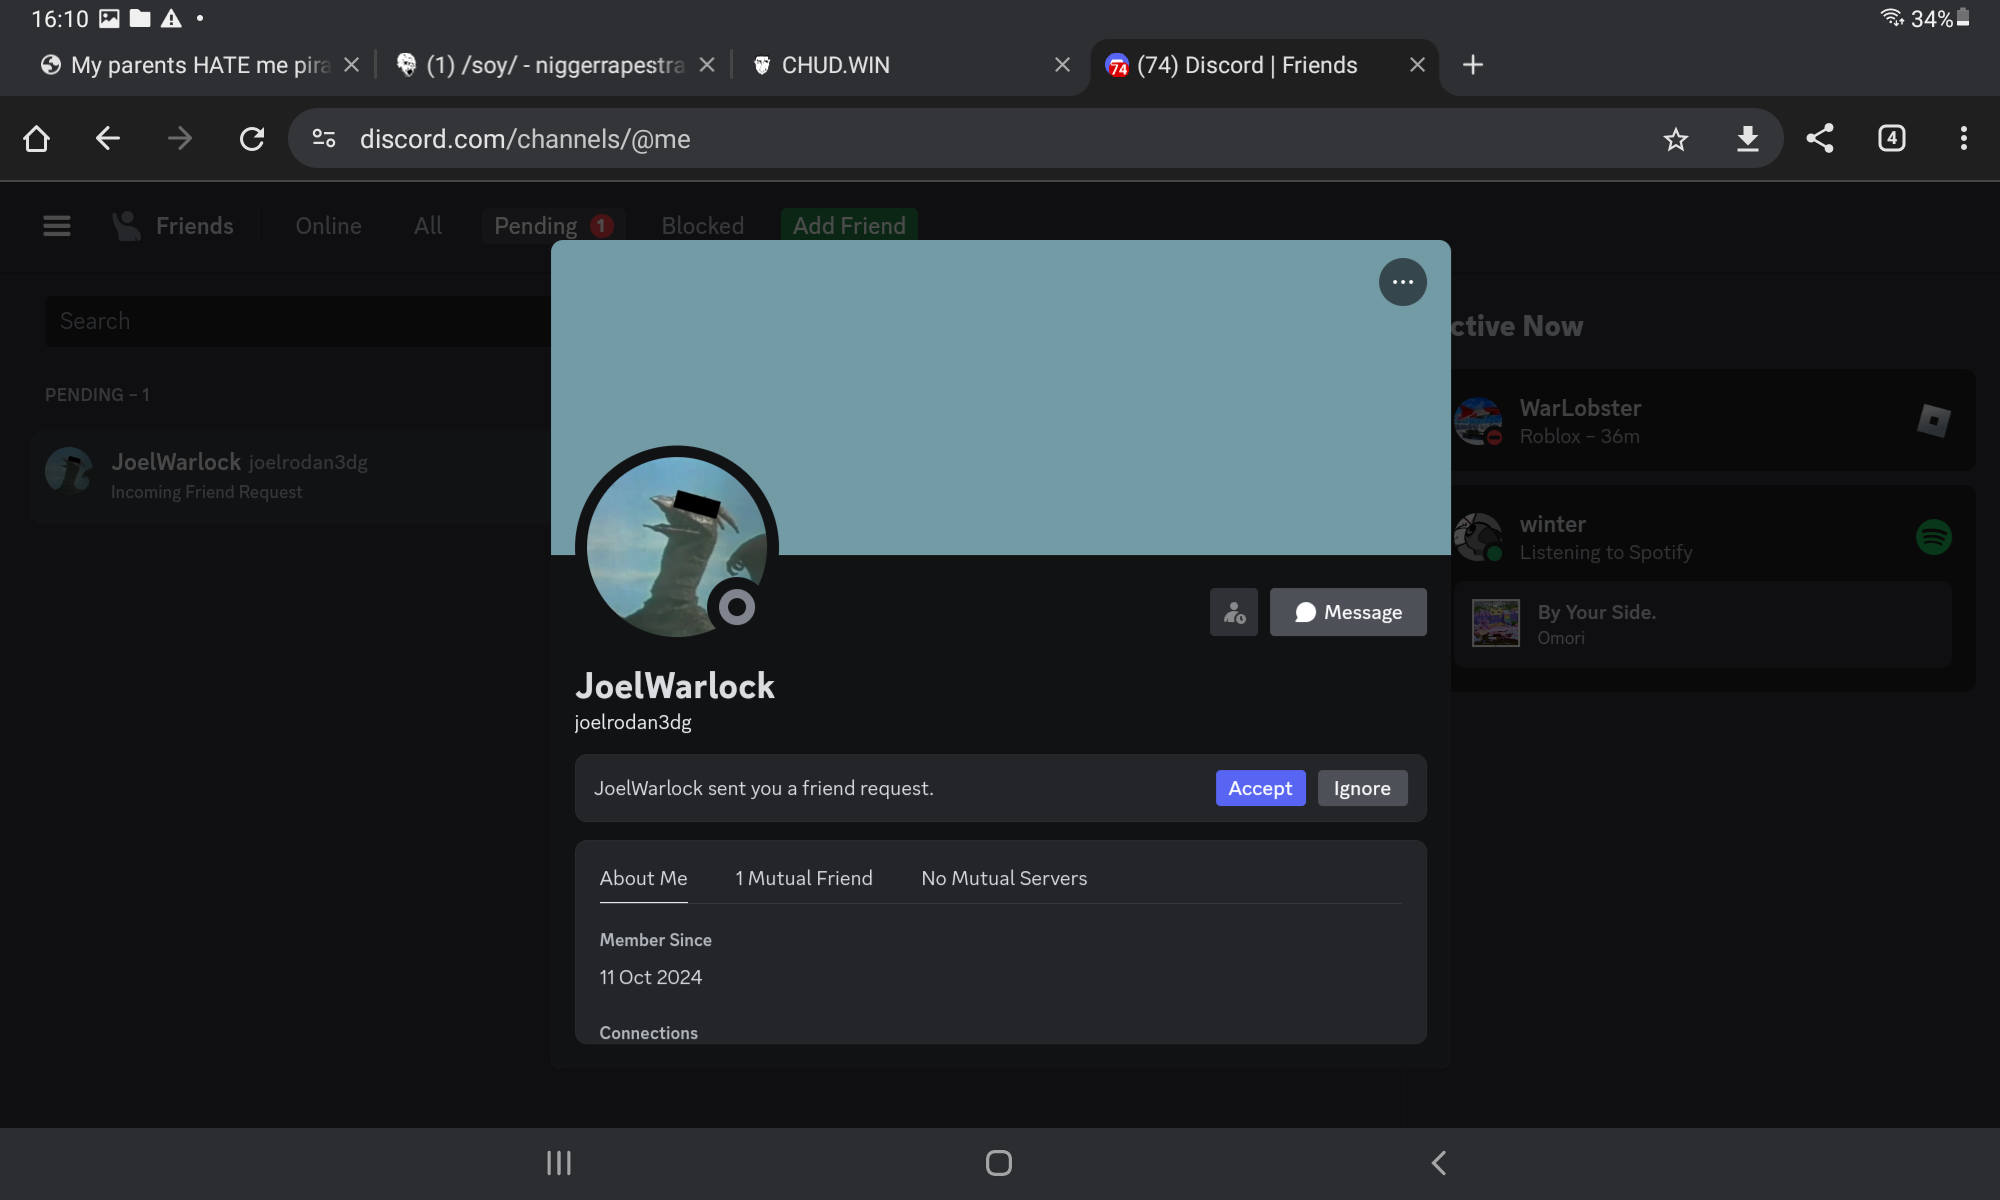This screenshot has width=2000, height=1200.
Task: Navigate forward with browser forward arrow
Action: coord(180,139)
